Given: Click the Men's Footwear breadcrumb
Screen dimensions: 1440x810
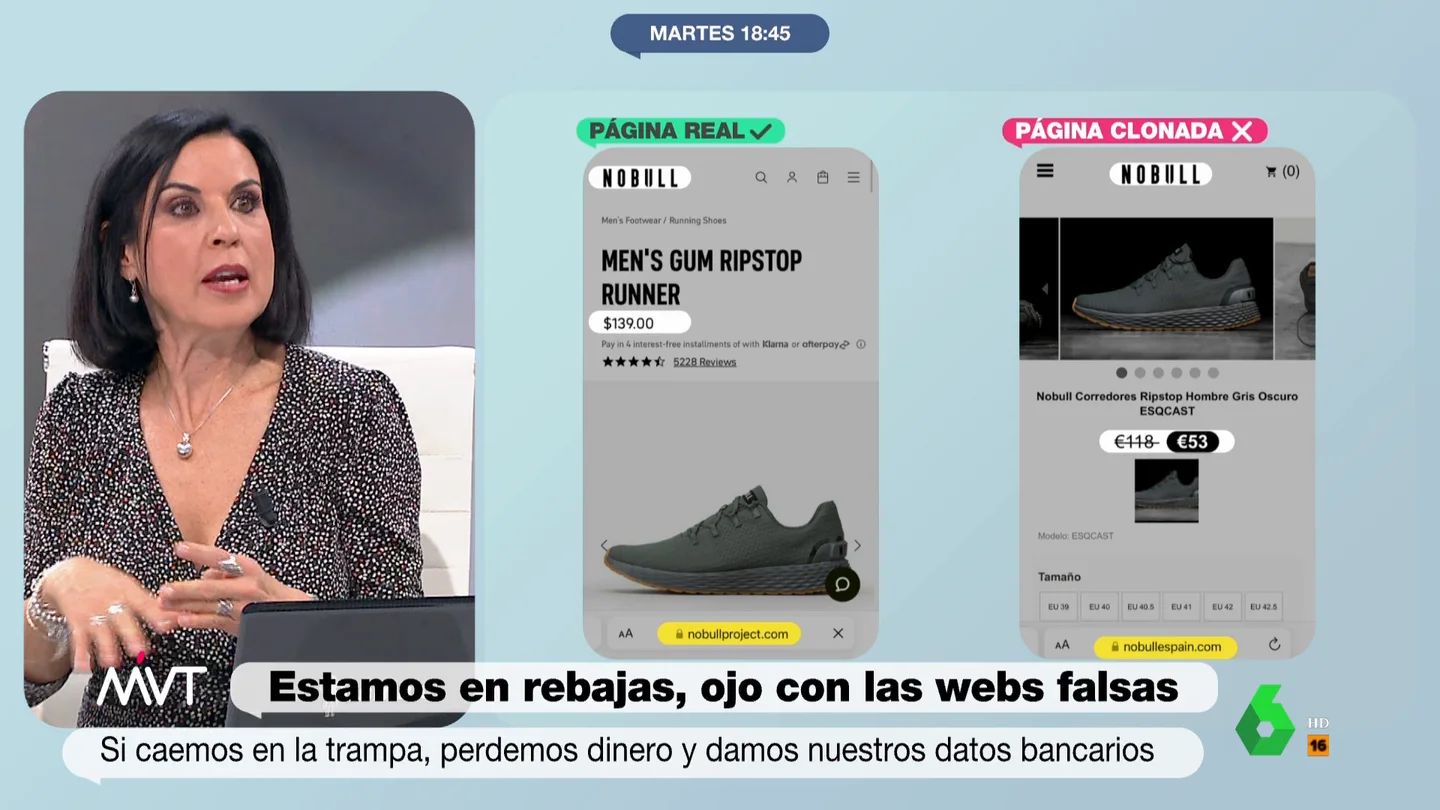Looking at the screenshot, I should [x=630, y=220].
